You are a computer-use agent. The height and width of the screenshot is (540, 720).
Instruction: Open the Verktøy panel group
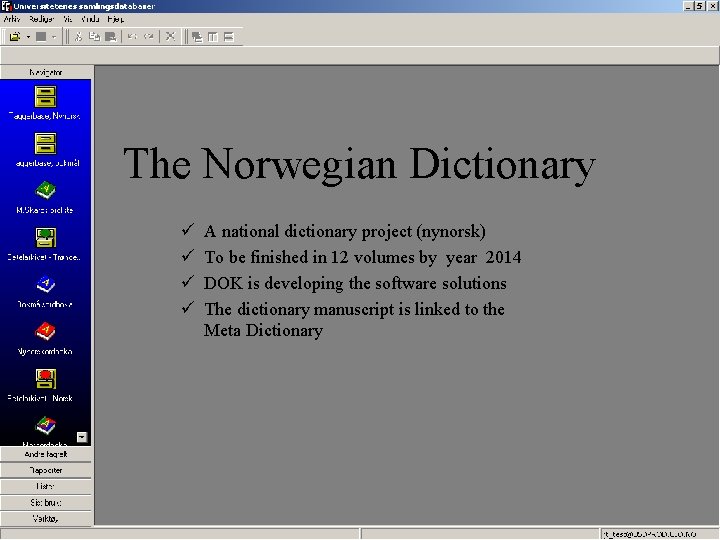tap(46, 518)
